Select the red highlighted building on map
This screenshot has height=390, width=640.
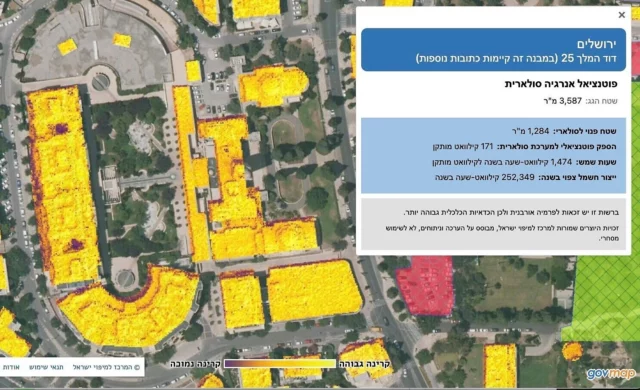[424, 286]
